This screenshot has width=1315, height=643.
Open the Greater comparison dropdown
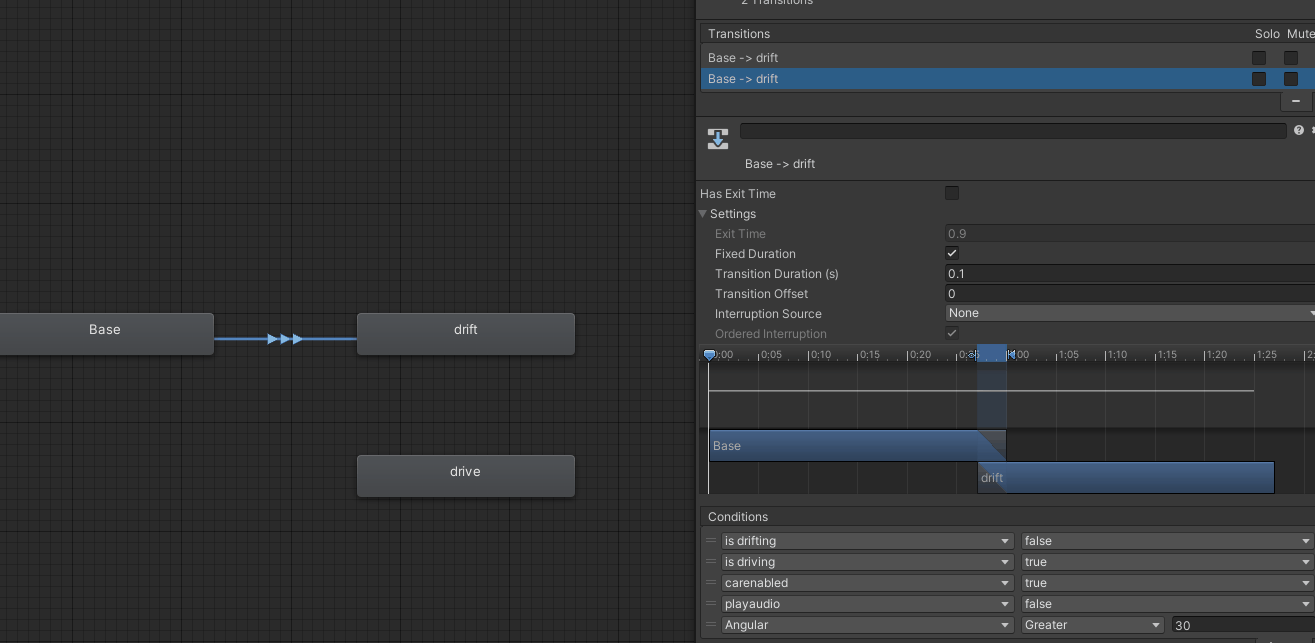1090,625
